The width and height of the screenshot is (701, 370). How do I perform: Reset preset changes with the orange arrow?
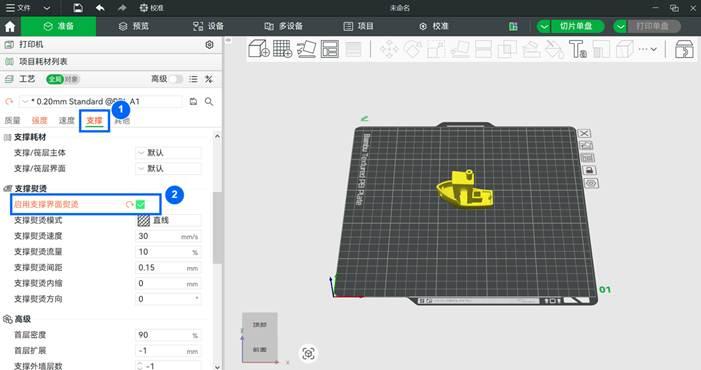[x=9, y=102]
